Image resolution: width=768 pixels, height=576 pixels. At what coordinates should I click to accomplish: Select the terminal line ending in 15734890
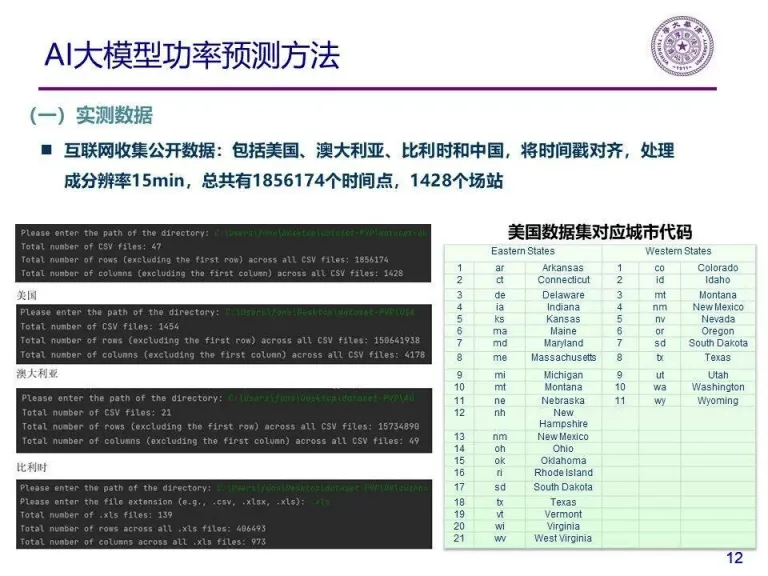pyautogui.click(x=220, y=427)
